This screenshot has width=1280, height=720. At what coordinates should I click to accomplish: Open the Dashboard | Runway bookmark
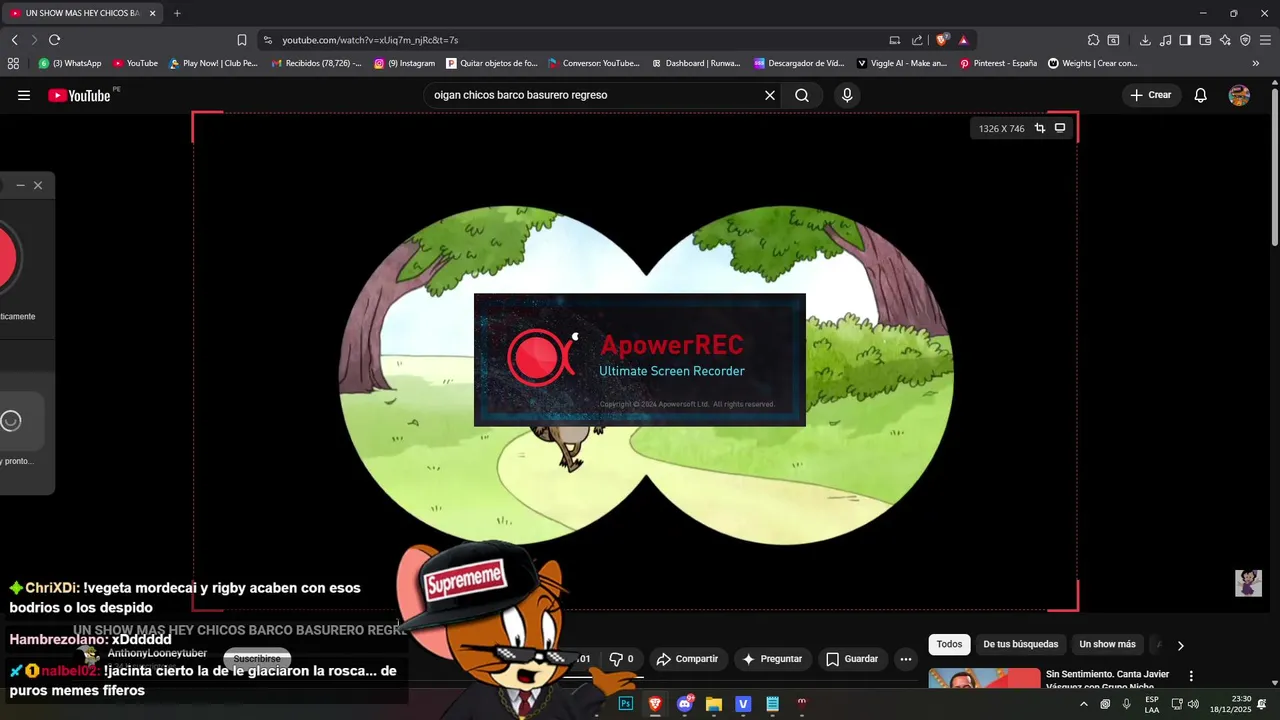pos(696,63)
